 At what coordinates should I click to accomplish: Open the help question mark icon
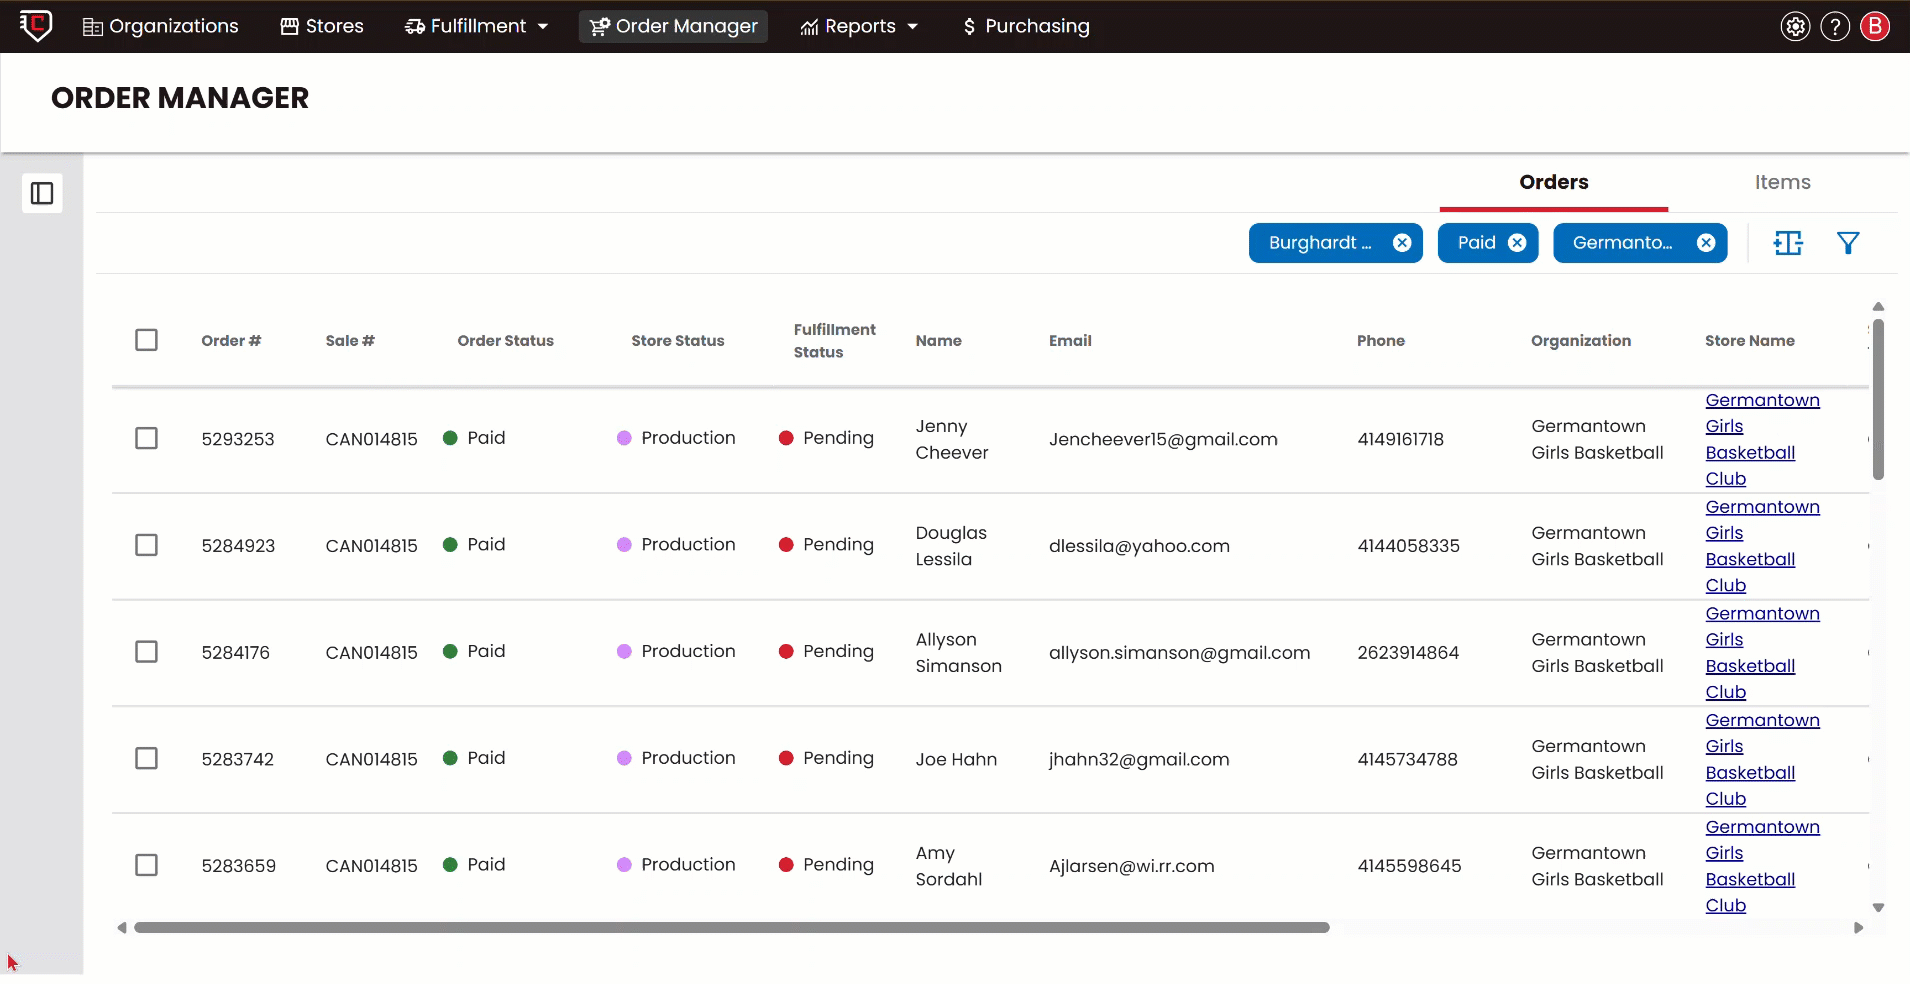click(x=1835, y=26)
